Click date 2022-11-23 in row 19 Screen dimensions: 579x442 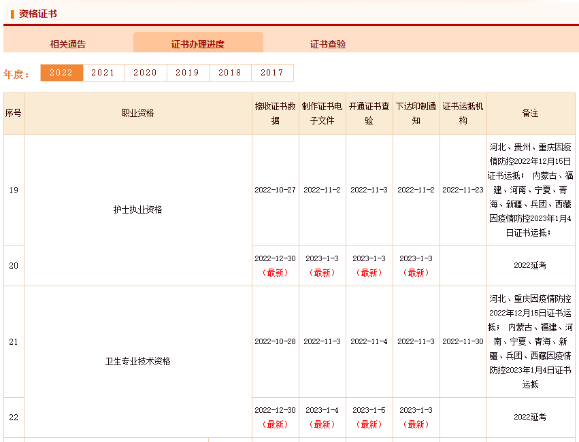pos(463,190)
